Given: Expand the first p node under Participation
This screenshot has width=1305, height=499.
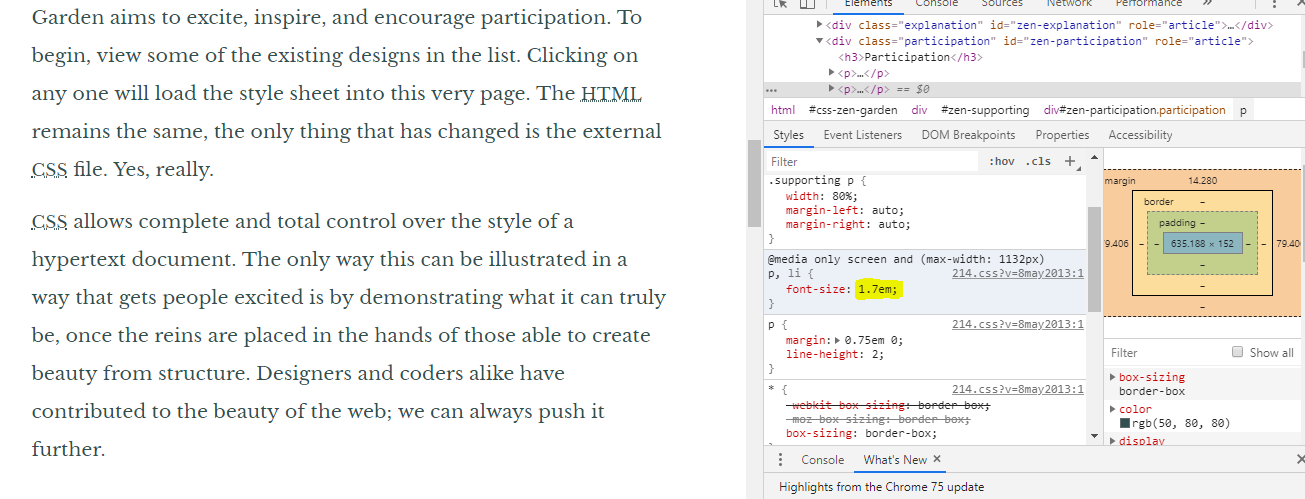Looking at the screenshot, I should point(832,73).
